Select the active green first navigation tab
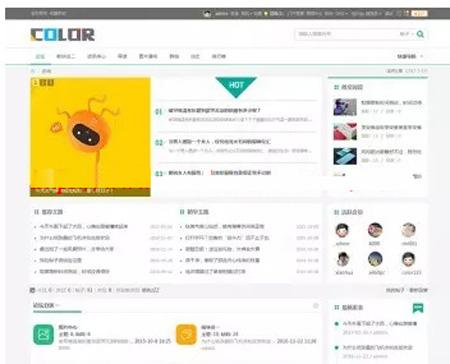Viewport: 450px width, 364px height. (40, 56)
